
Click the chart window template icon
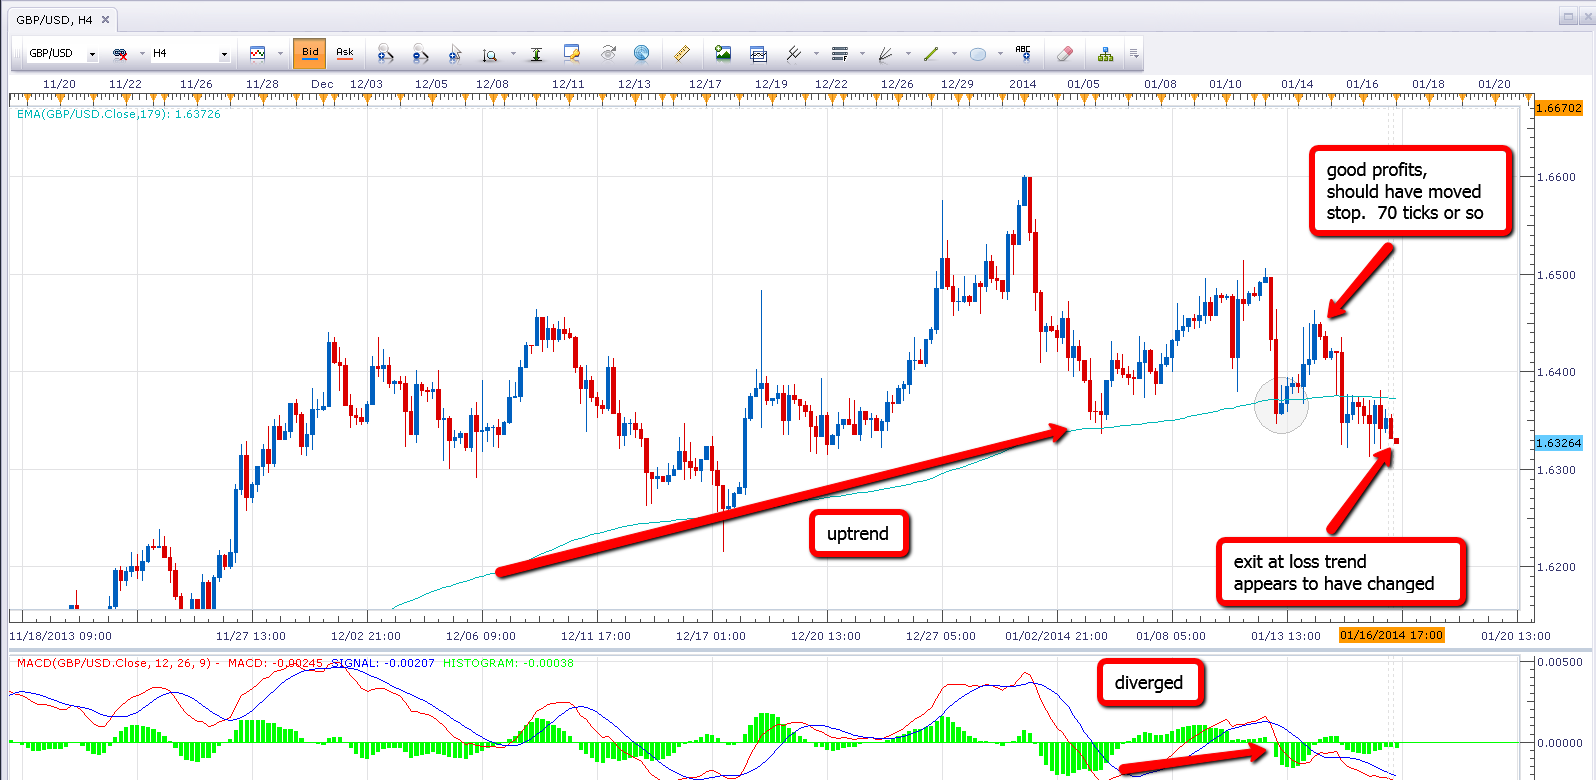(758, 53)
